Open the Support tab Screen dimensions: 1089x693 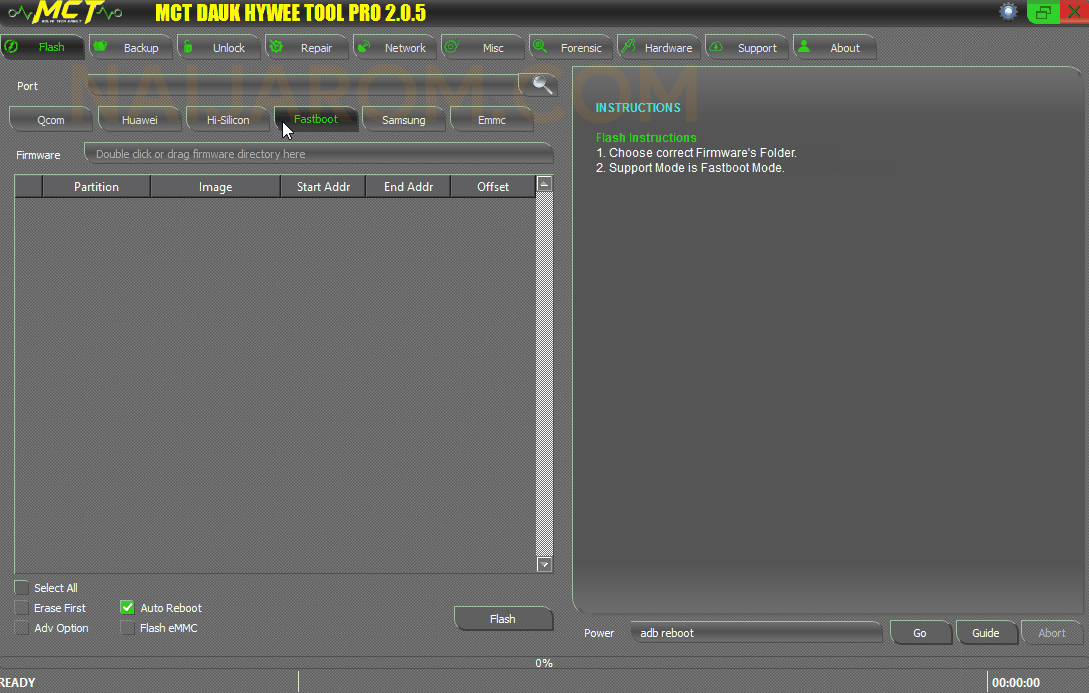(x=746, y=47)
